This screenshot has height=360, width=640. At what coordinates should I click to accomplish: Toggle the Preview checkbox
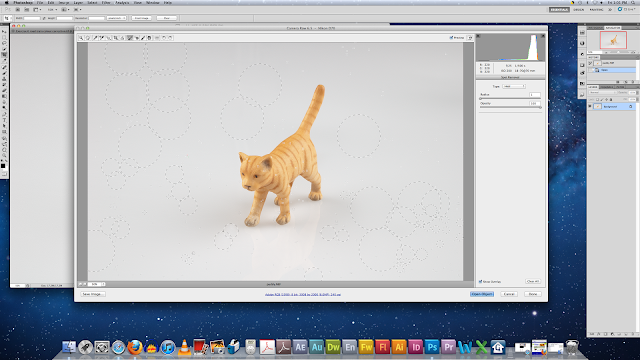tap(451, 38)
